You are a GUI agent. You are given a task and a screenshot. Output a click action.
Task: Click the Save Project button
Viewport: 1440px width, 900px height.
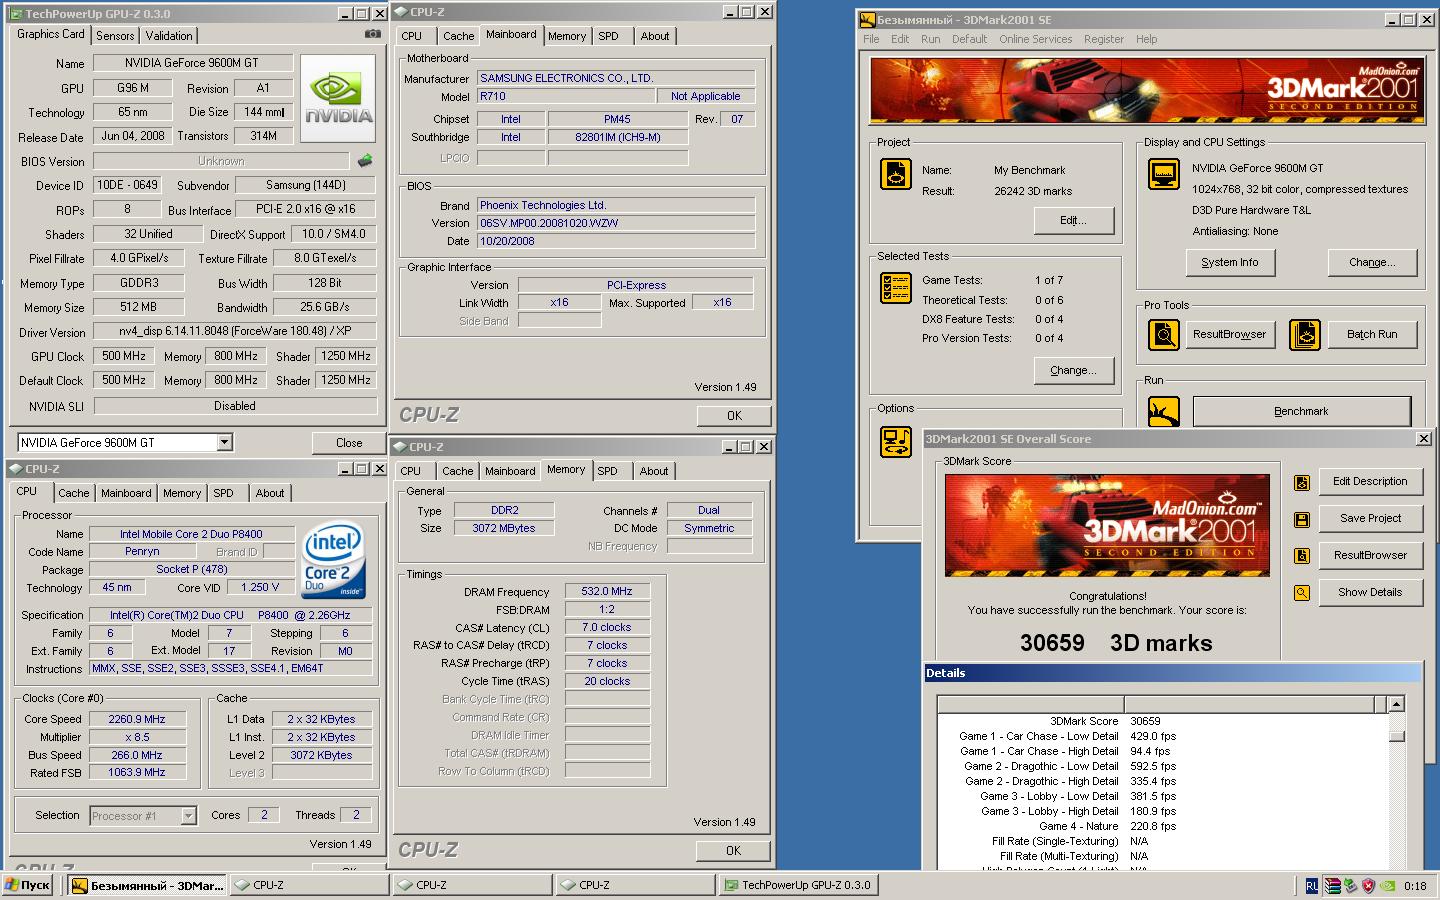tap(1370, 519)
